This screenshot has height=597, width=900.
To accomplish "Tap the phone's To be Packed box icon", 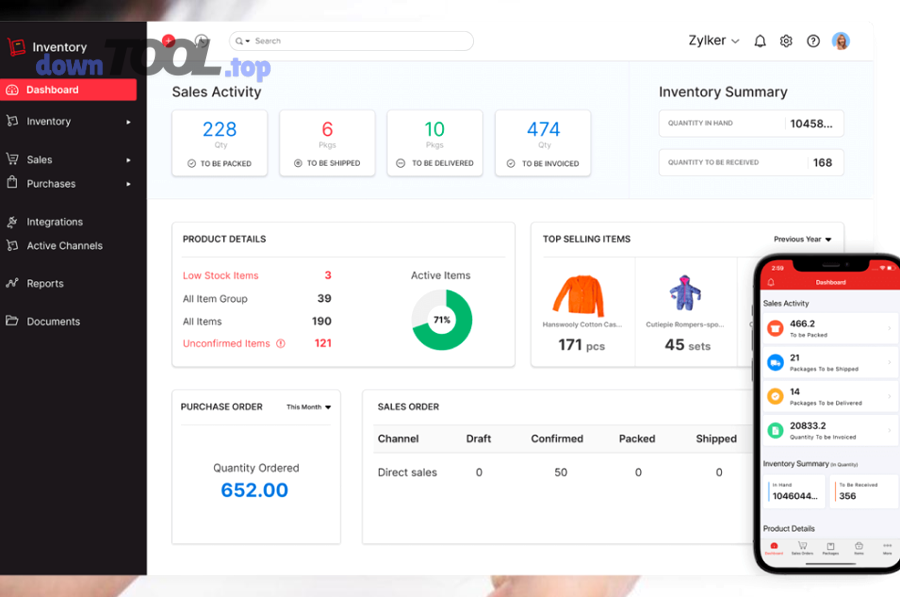I will pyautogui.click(x=775, y=328).
